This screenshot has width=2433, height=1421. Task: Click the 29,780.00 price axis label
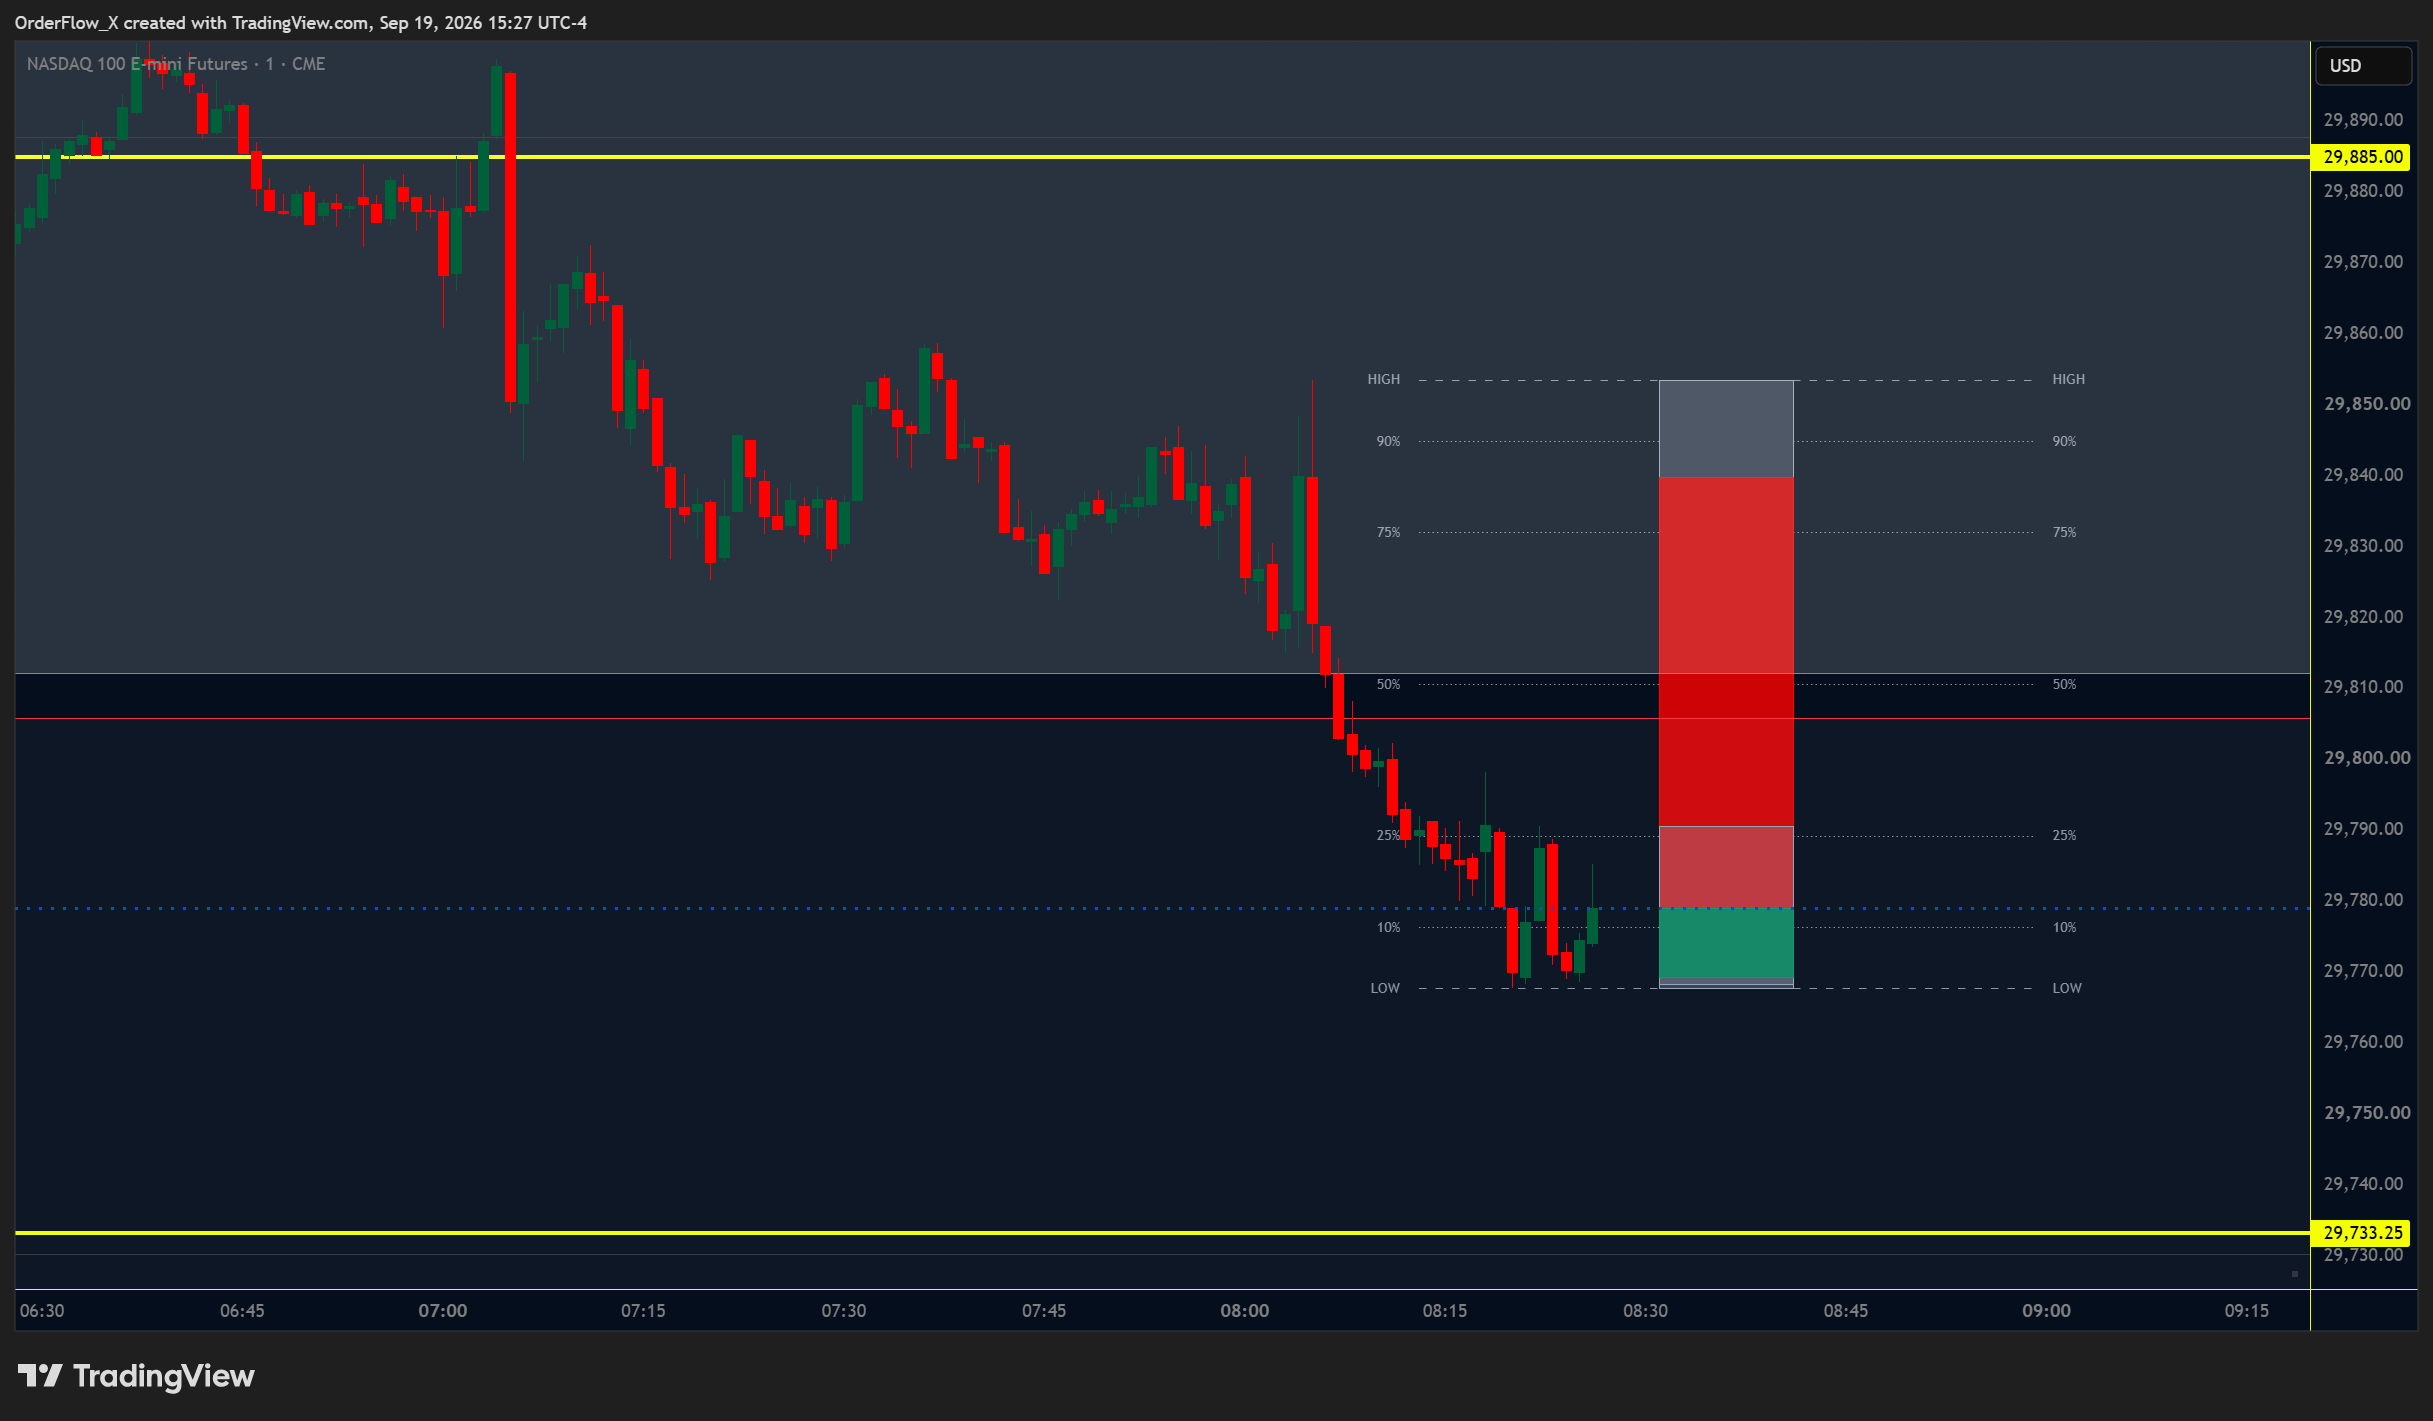click(x=2363, y=900)
